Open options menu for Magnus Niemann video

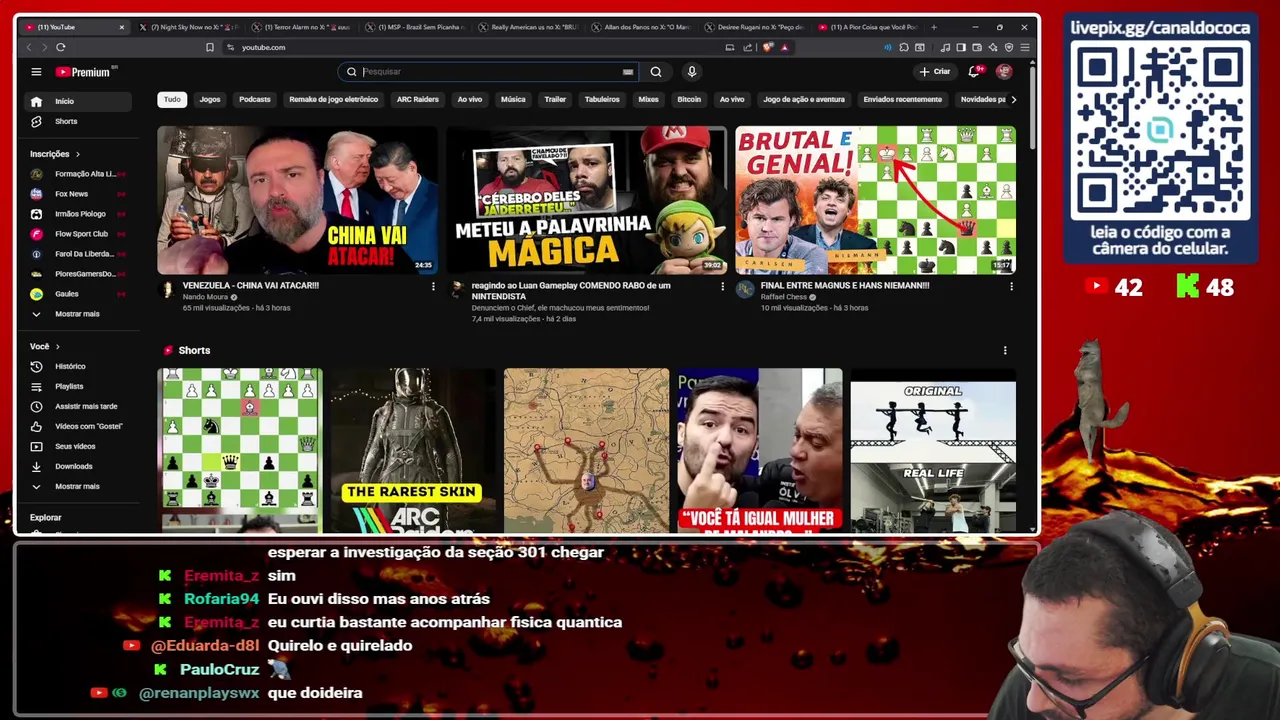tap(1011, 286)
